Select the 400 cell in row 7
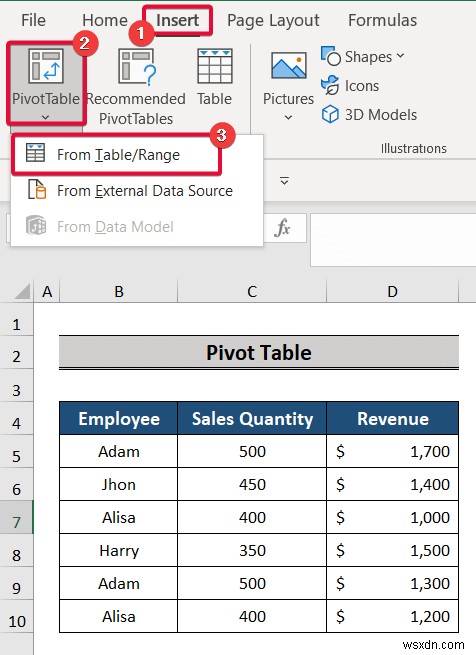 point(252,517)
